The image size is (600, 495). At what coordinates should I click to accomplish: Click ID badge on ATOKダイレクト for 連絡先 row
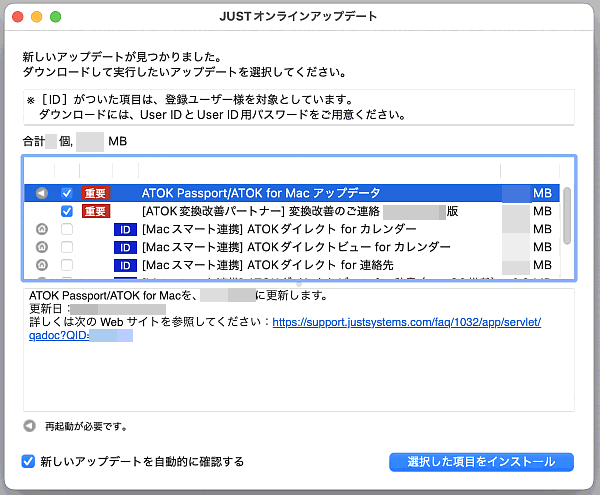[125, 265]
